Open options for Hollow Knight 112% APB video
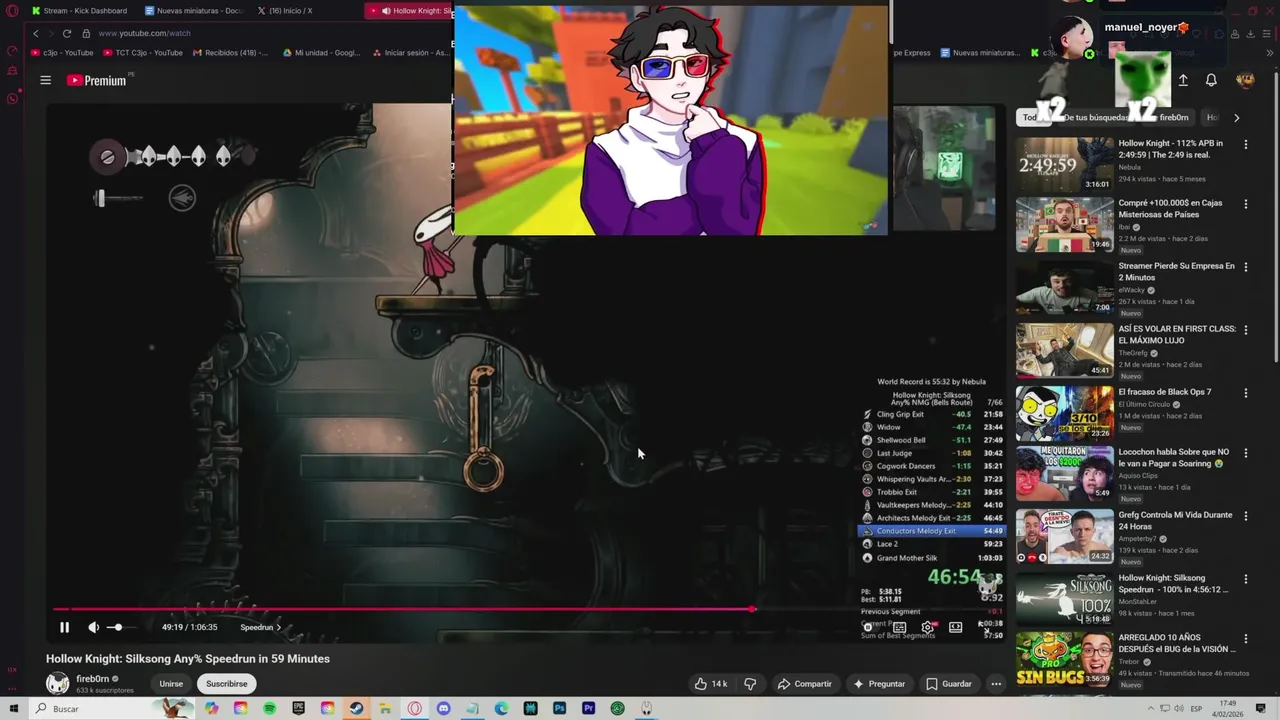This screenshot has width=1280, height=720. 1245,144
